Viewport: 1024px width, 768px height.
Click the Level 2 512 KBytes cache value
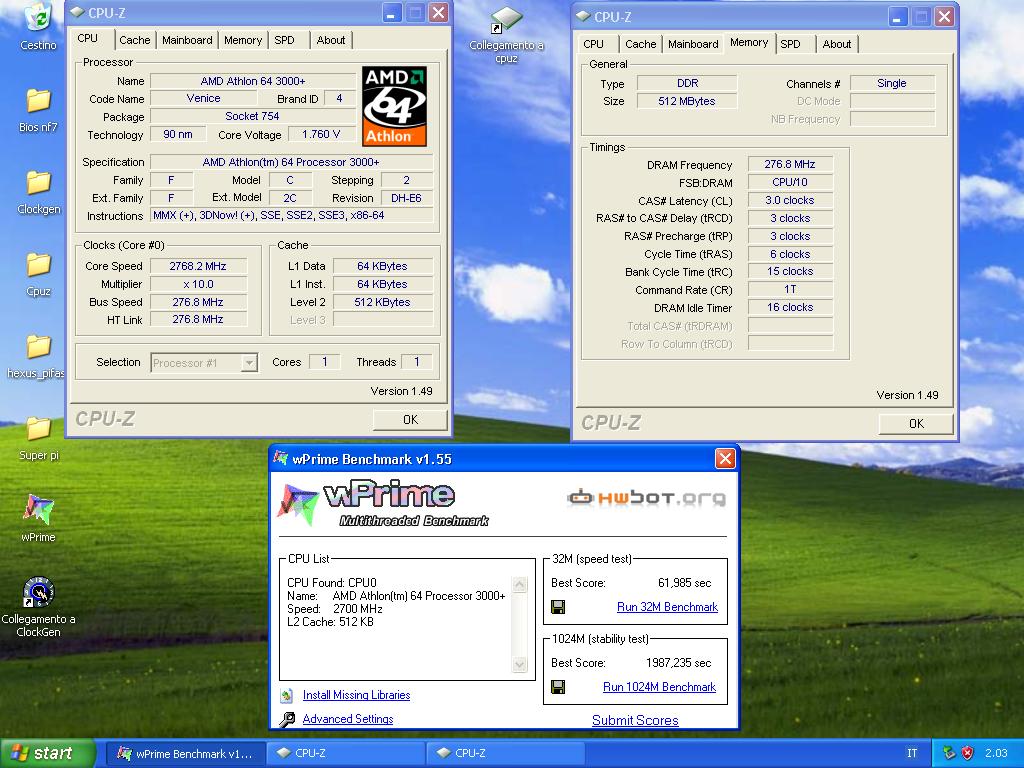[382, 302]
